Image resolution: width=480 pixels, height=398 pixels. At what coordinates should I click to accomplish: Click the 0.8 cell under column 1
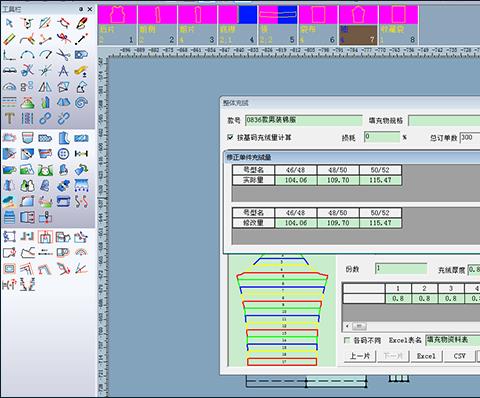(398, 299)
